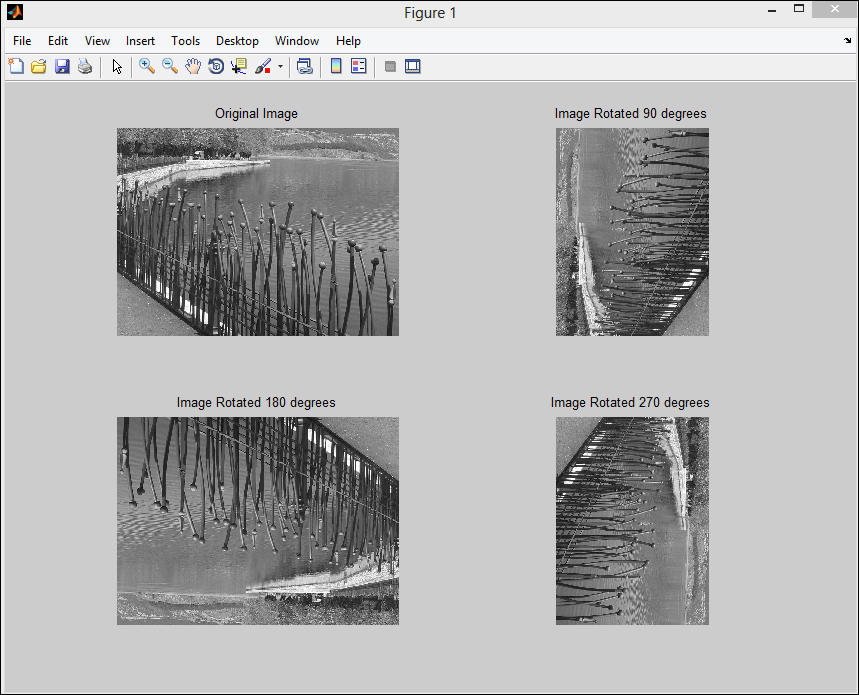The height and width of the screenshot is (695, 859).
Task: Select the 'Original Image' title text
Action: (256, 113)
